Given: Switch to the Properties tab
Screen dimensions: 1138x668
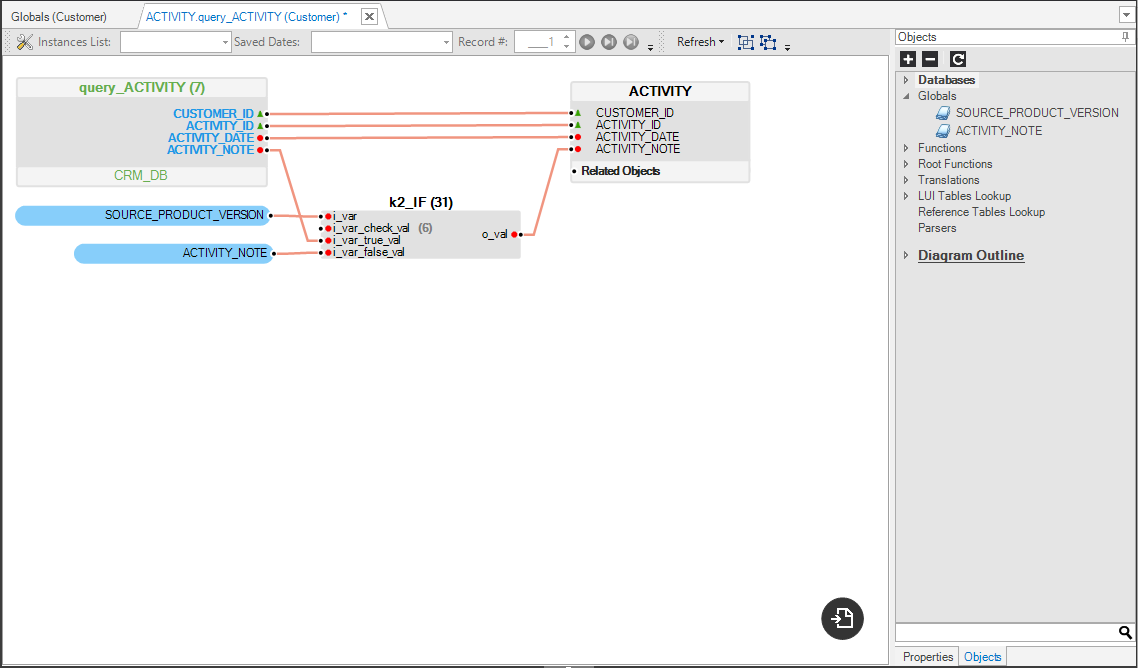Looking at the screenshot, I should pos(927,657).
